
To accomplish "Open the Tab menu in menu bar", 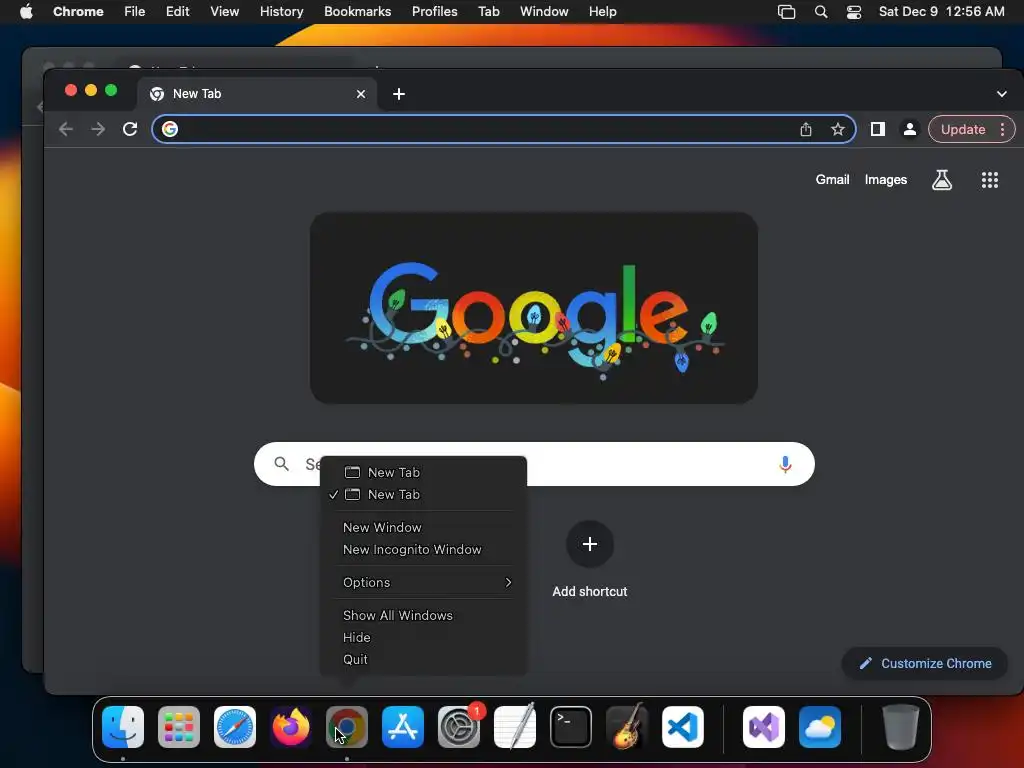I will [488, 12].
